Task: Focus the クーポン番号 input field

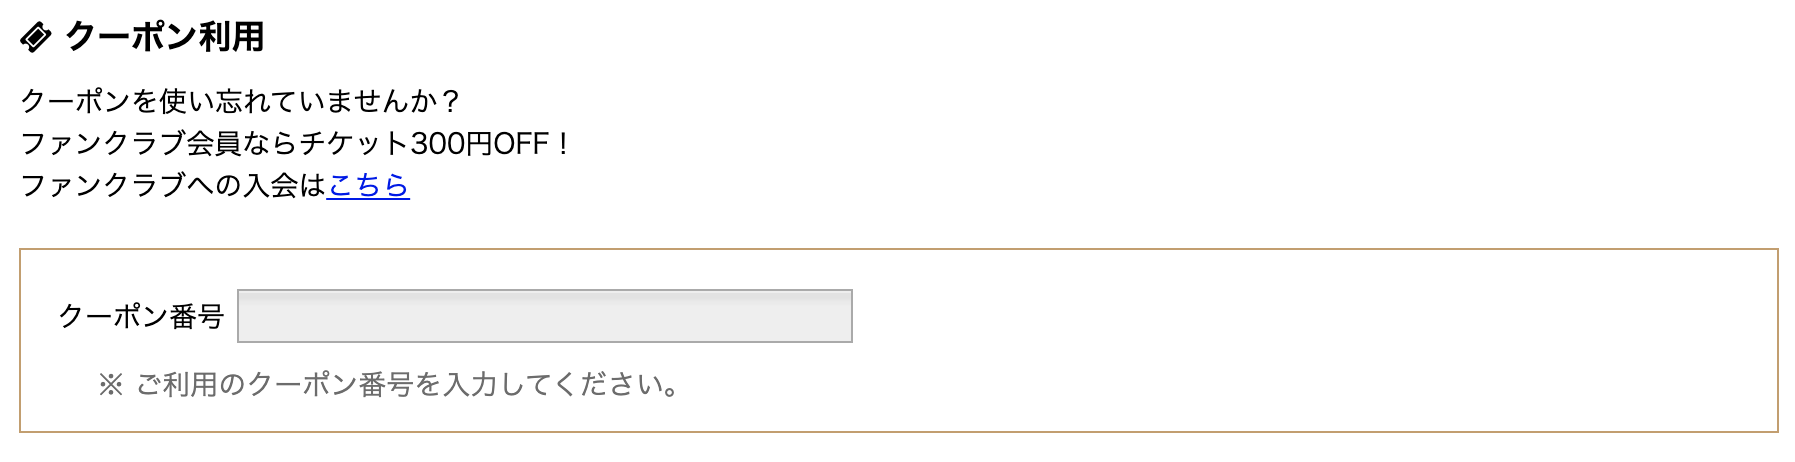Action: pyautogui.click(x=545, y=316)
